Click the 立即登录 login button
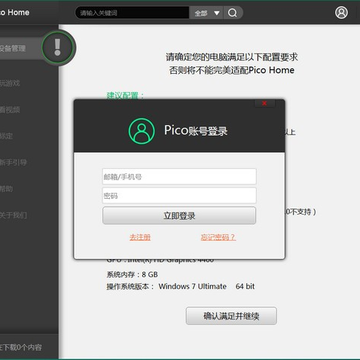The image size is (360, 360). tap(179, 216)
